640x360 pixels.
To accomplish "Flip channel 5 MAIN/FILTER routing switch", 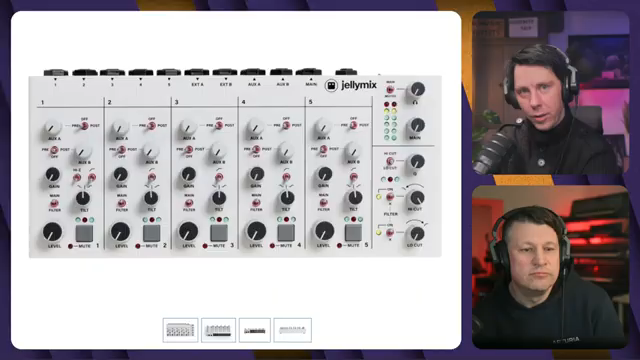I will click(x=324, y=202).
